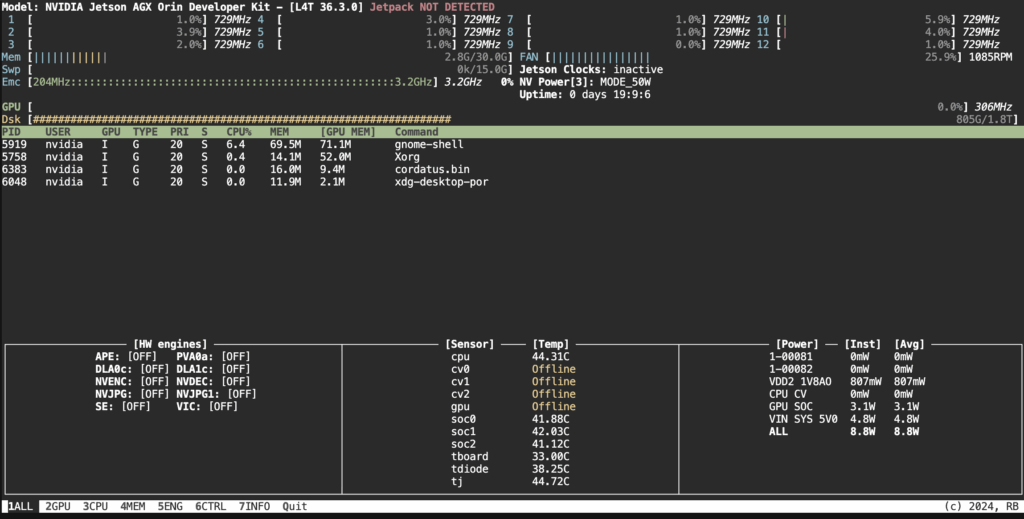Click the Command column header

416,132
